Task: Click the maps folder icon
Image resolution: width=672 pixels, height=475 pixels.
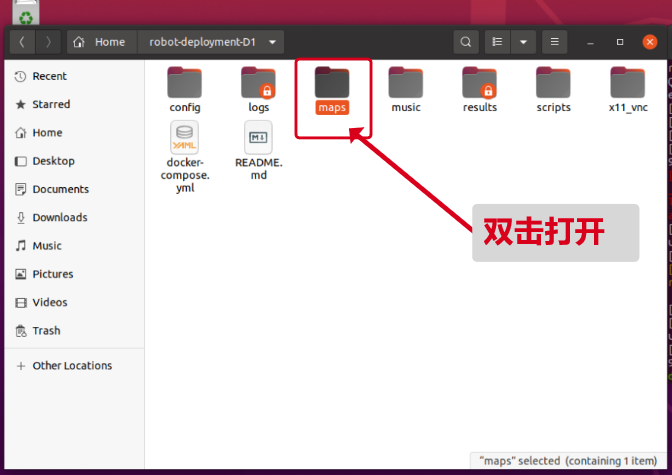Action: coord(332,82)
